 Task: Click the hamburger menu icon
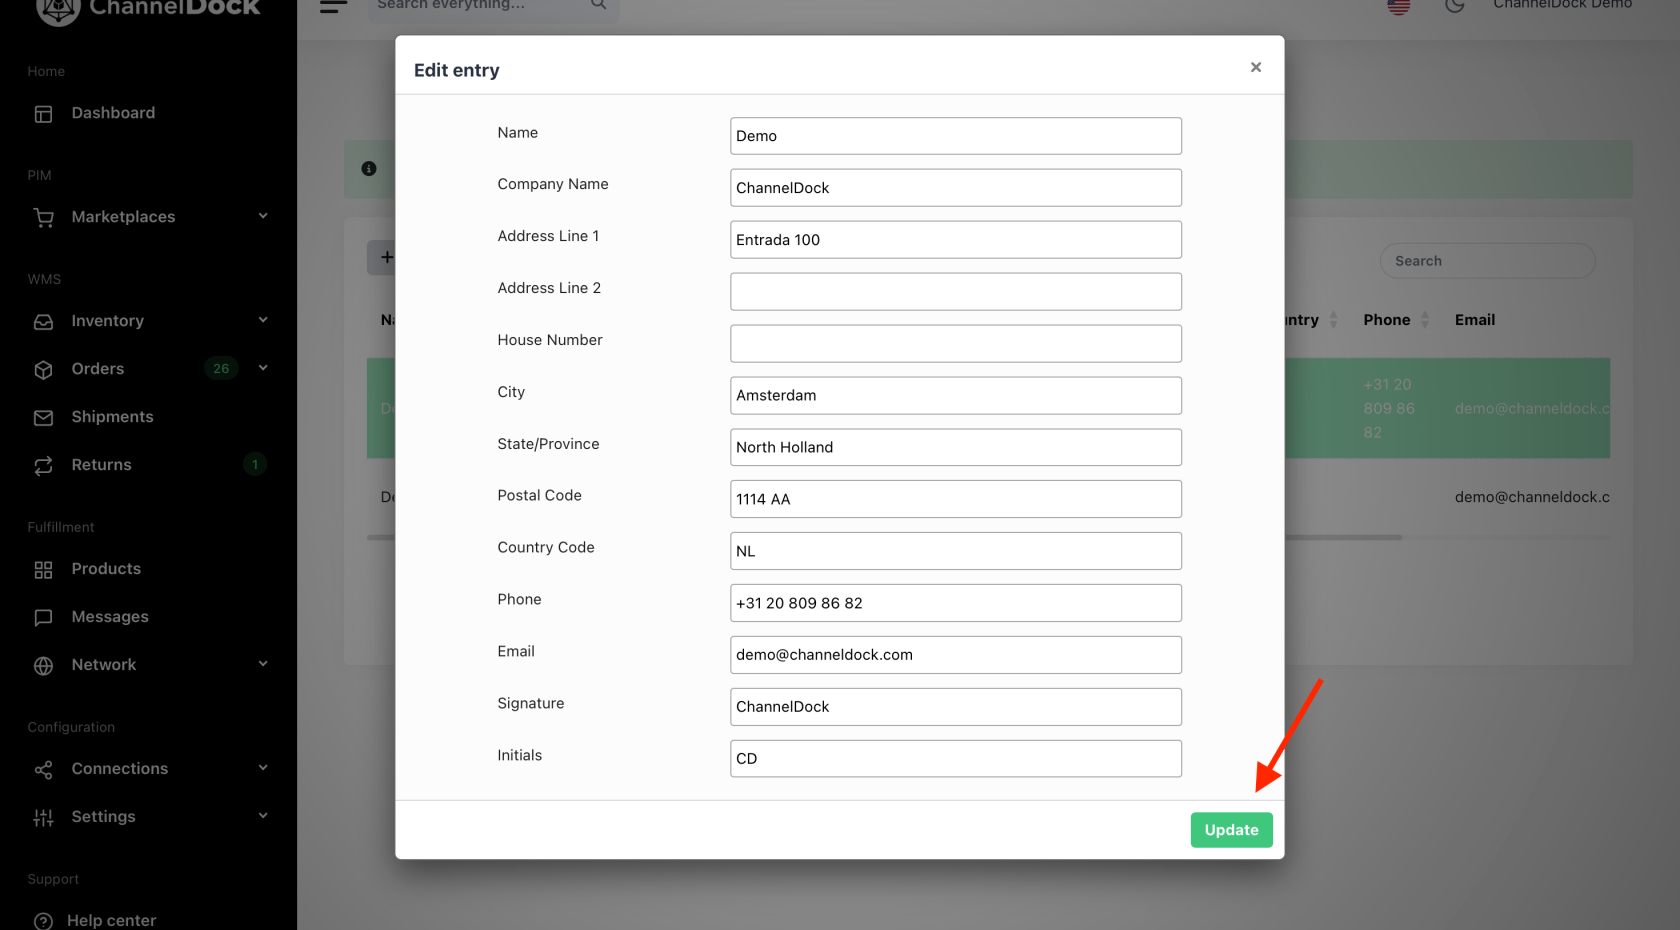pos(333,5)
